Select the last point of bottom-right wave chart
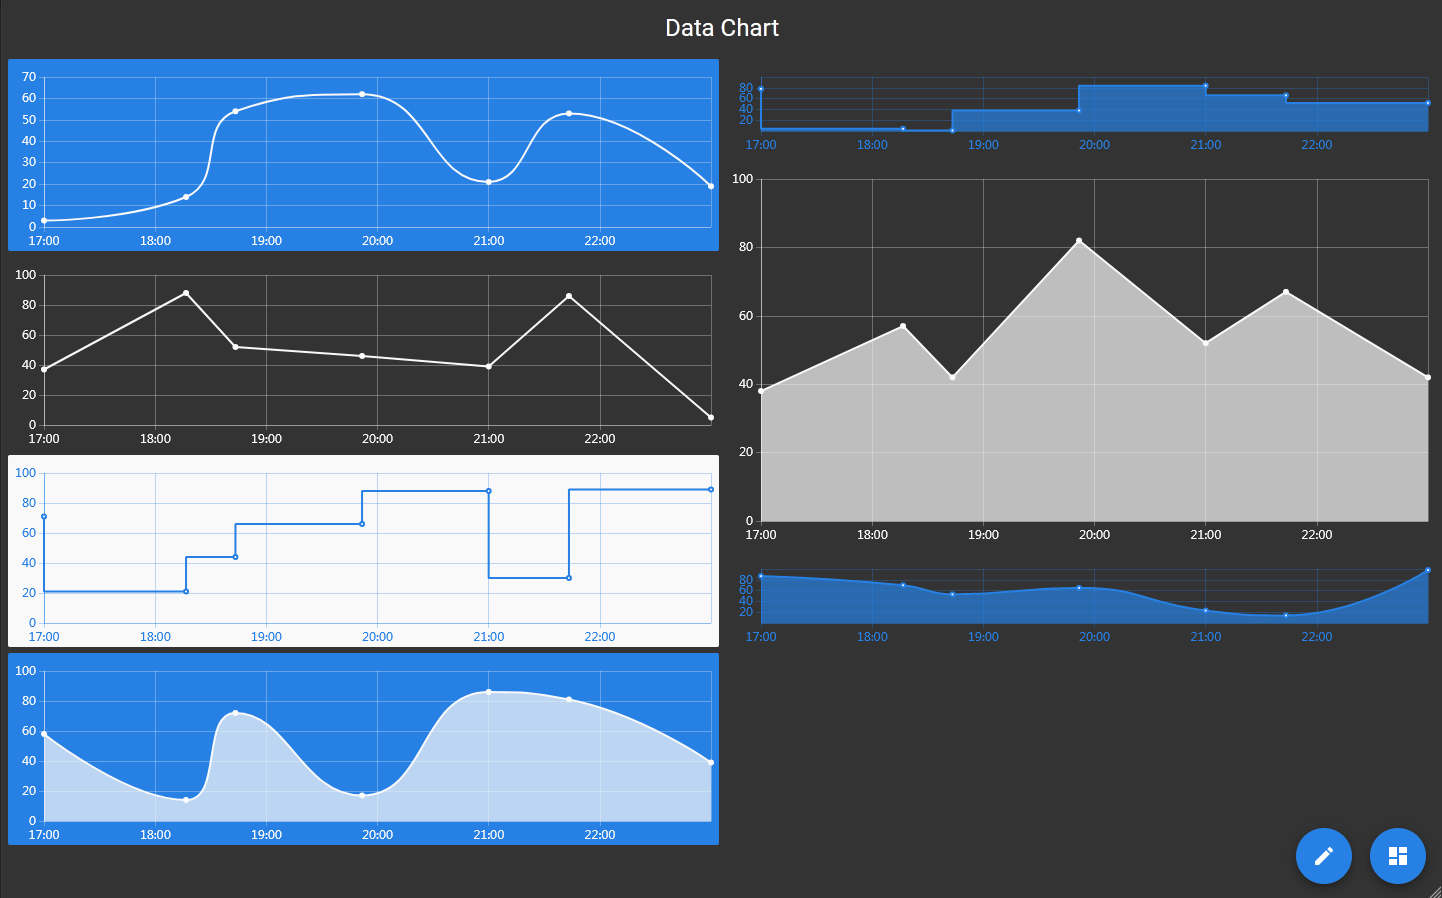1442x898 pixels. tap(1427, 570)
